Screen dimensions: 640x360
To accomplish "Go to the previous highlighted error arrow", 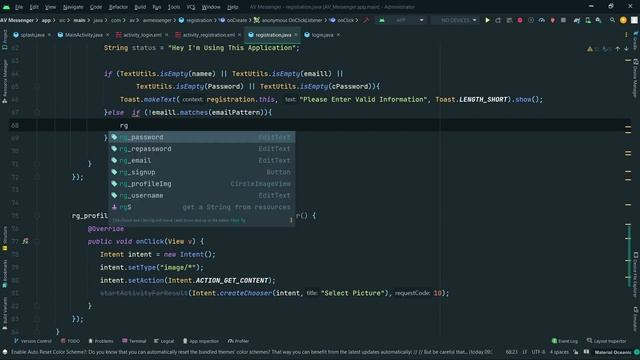I will [x=618, y=49].
